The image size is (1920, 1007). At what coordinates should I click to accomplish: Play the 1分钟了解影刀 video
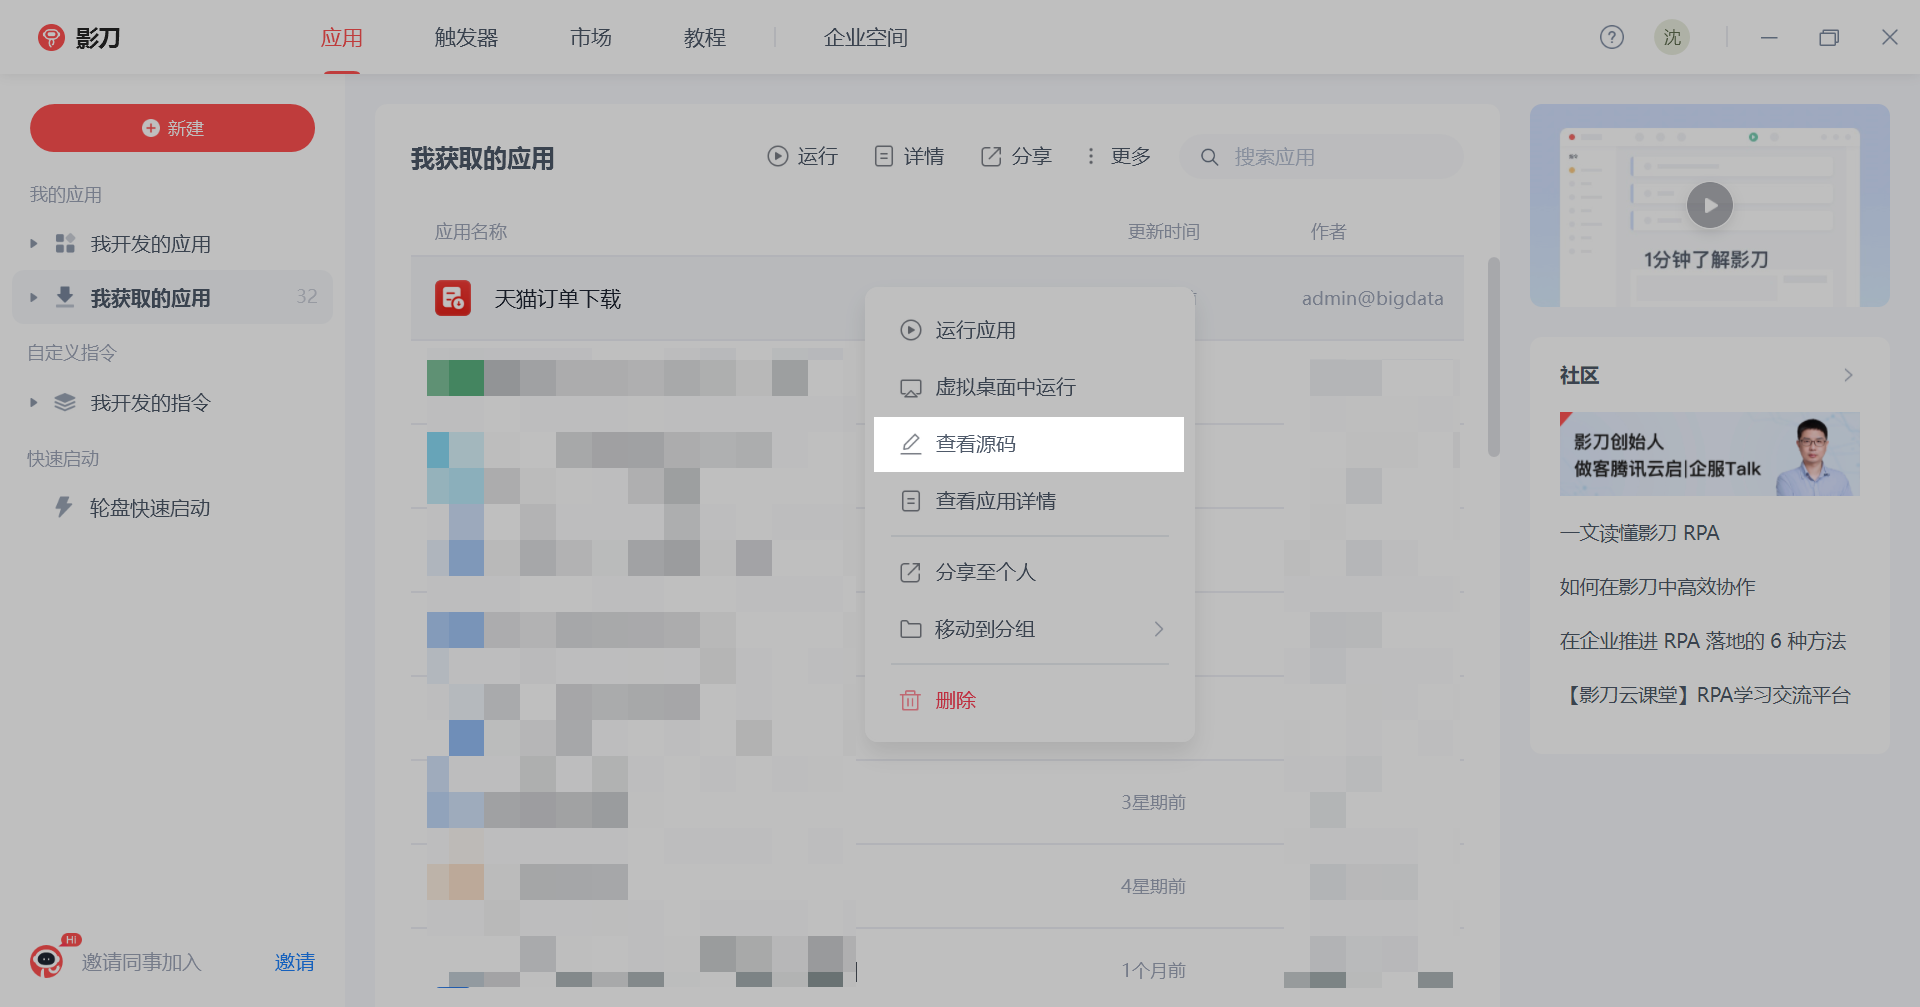pyautogui.click(x=1710, y=205)
